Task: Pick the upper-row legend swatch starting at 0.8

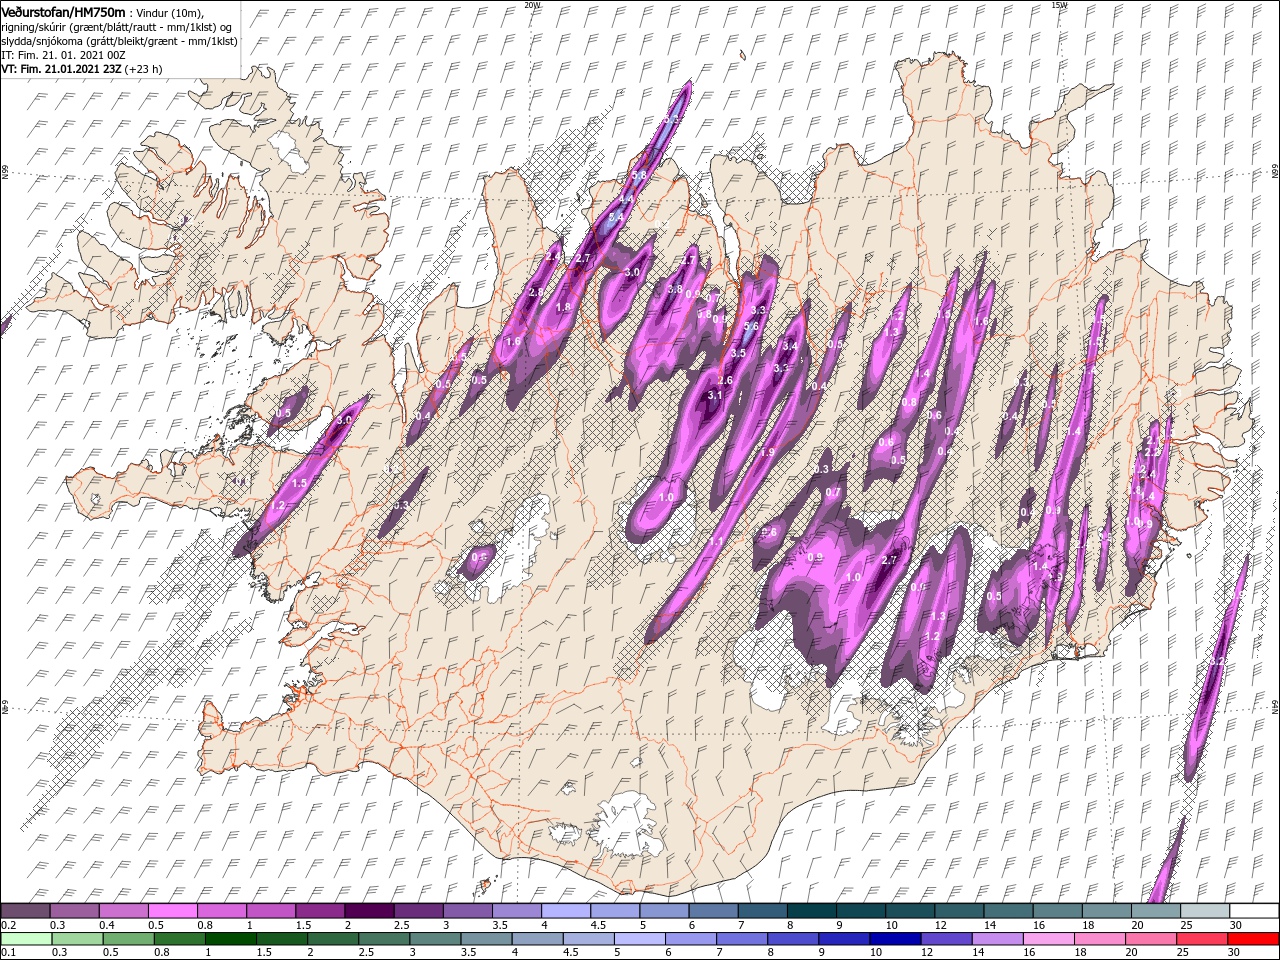Action: click(x=221, y=911)
